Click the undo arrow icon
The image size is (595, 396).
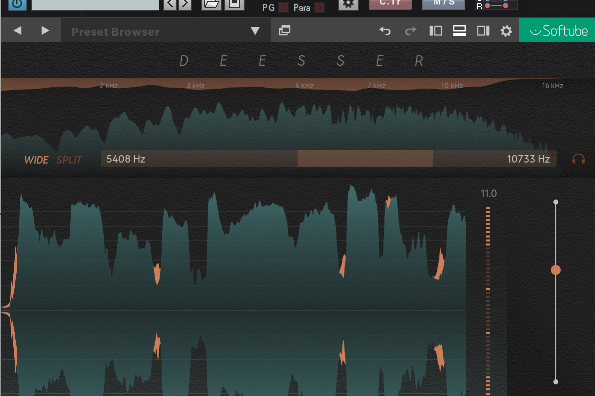point(385,31)
